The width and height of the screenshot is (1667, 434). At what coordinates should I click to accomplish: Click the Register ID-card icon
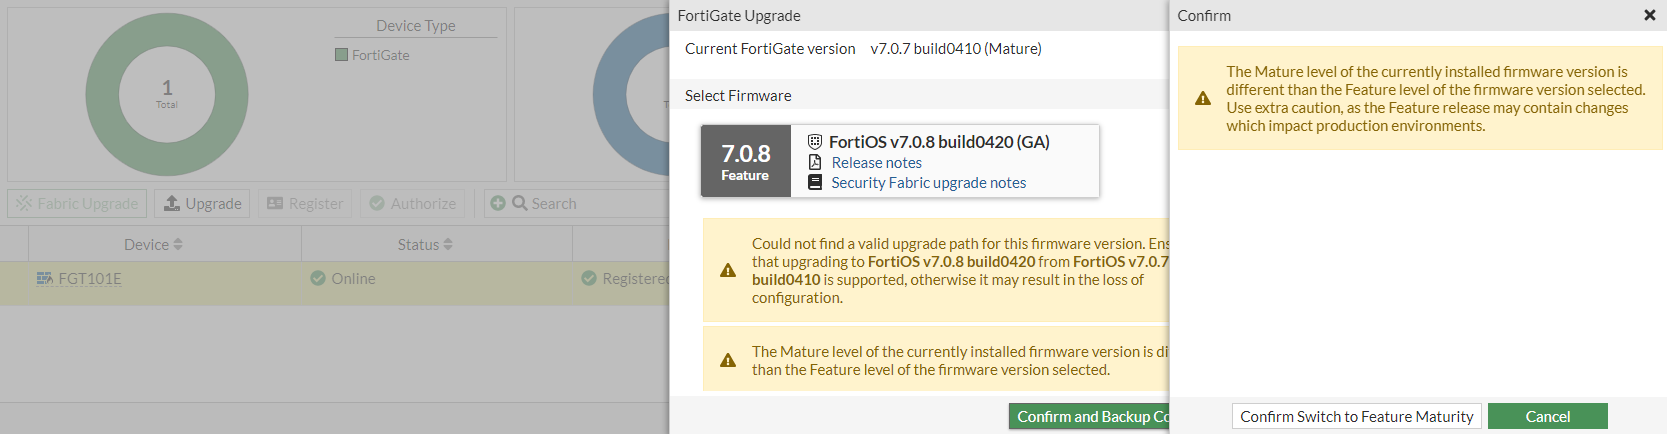click(x=275, y=204)
